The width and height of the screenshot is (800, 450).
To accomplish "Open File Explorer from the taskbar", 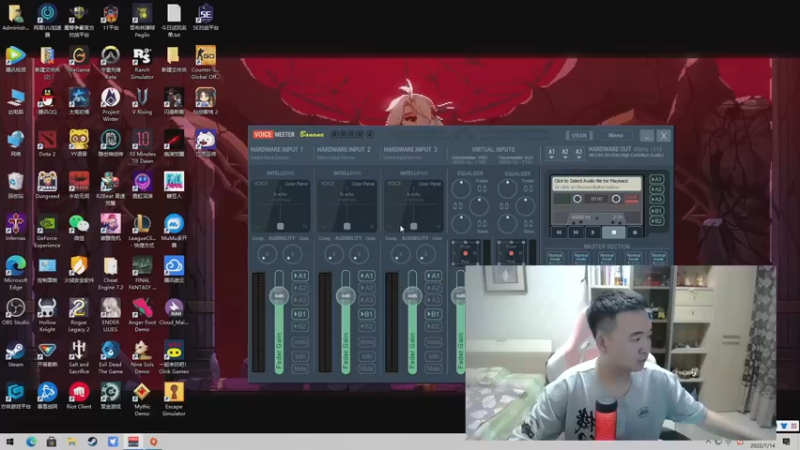I will click(x=71, y=442).
